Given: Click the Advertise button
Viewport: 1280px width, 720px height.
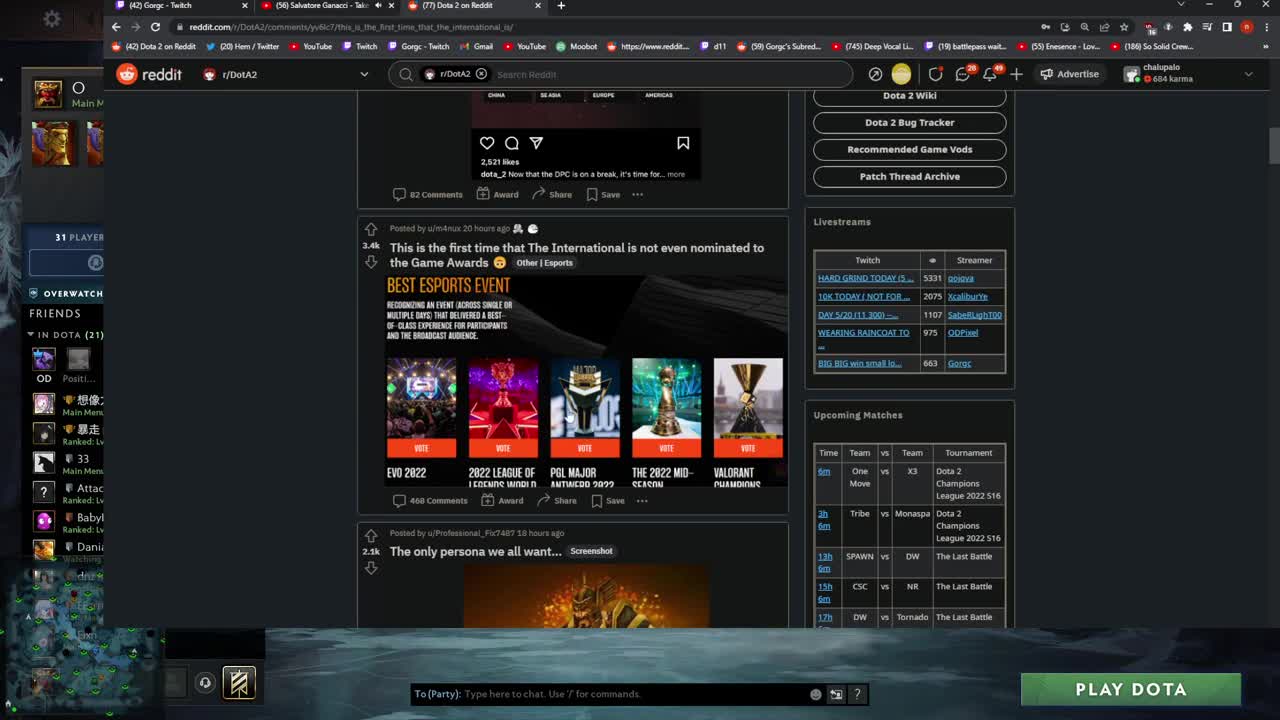Looking at the screenshot, I should click(1069, 74).
